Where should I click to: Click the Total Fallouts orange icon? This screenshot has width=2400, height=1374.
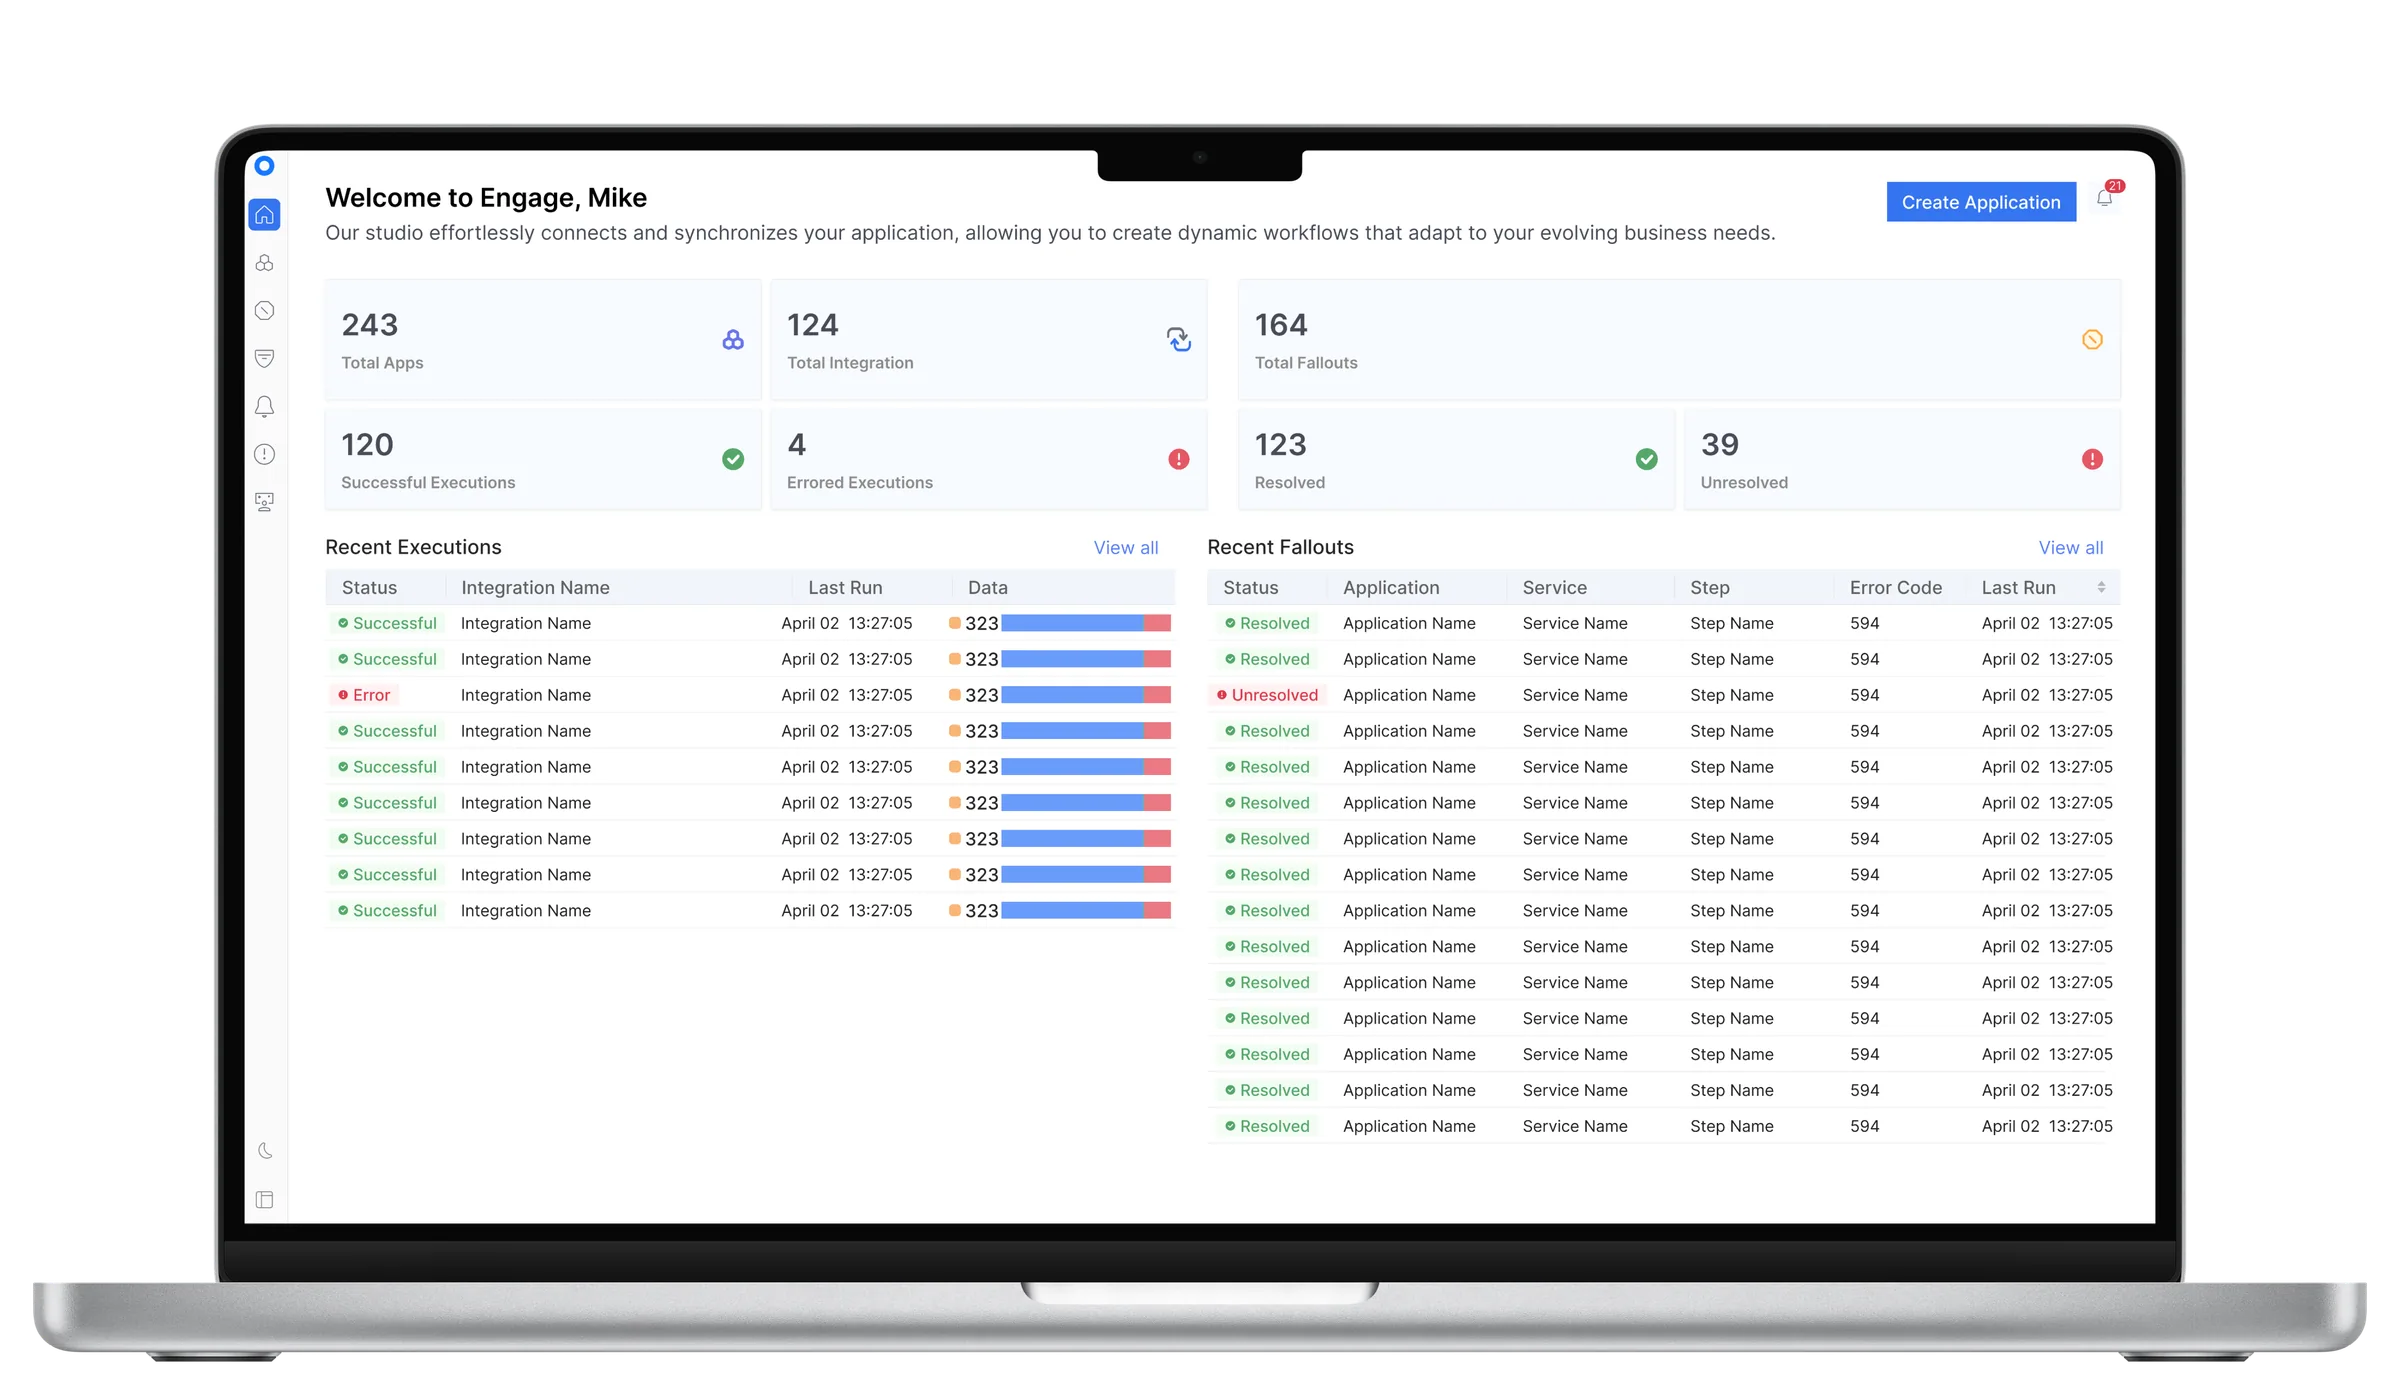click(x=2092, y=340)
